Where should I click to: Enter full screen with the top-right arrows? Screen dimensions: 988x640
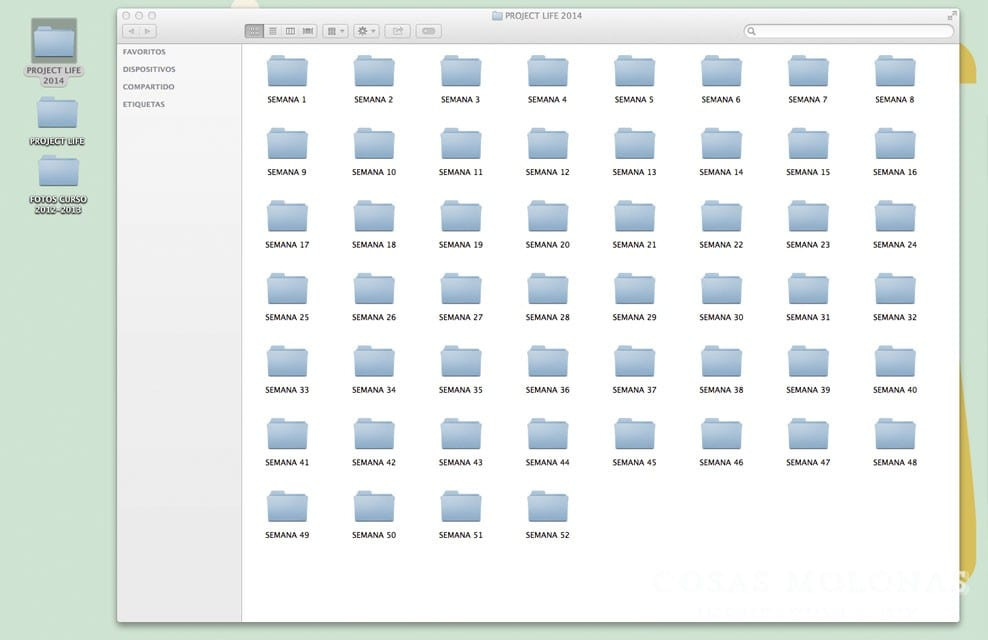pos(951,16)
